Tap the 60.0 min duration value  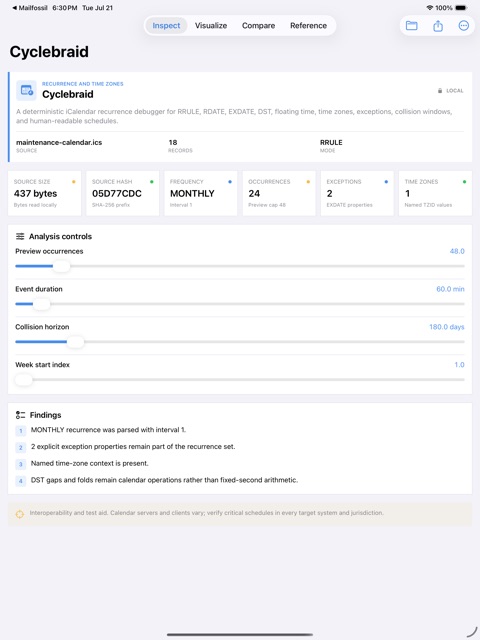[x=450, y=289]
